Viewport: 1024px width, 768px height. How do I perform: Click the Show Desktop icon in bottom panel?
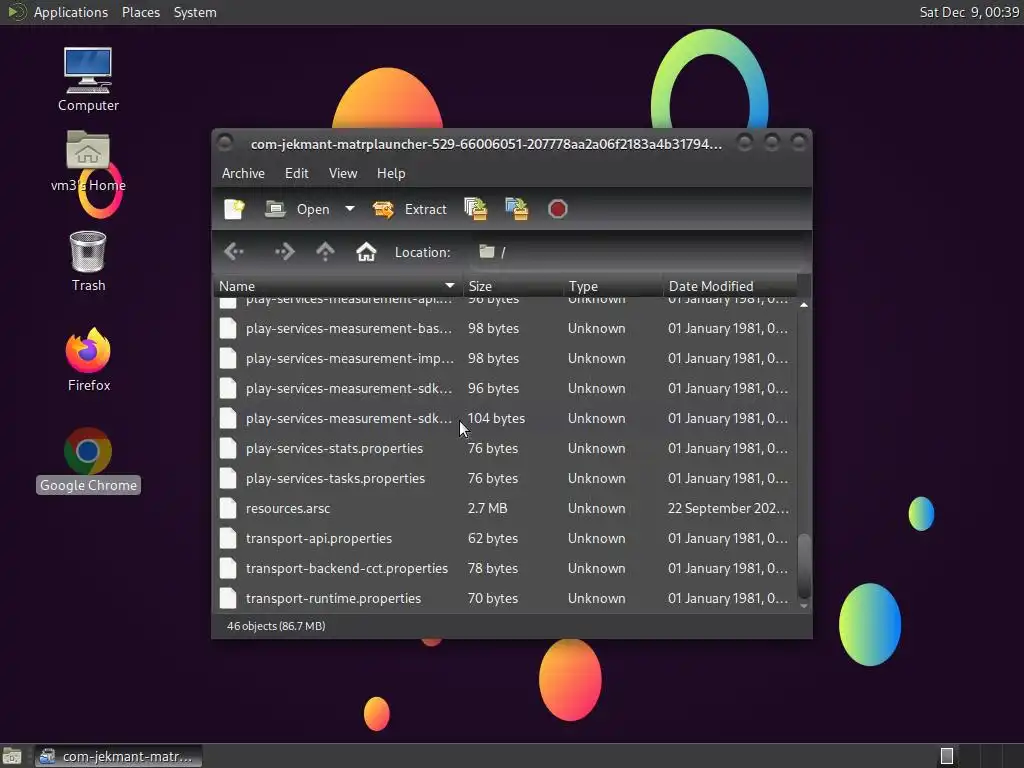(12, 756)
